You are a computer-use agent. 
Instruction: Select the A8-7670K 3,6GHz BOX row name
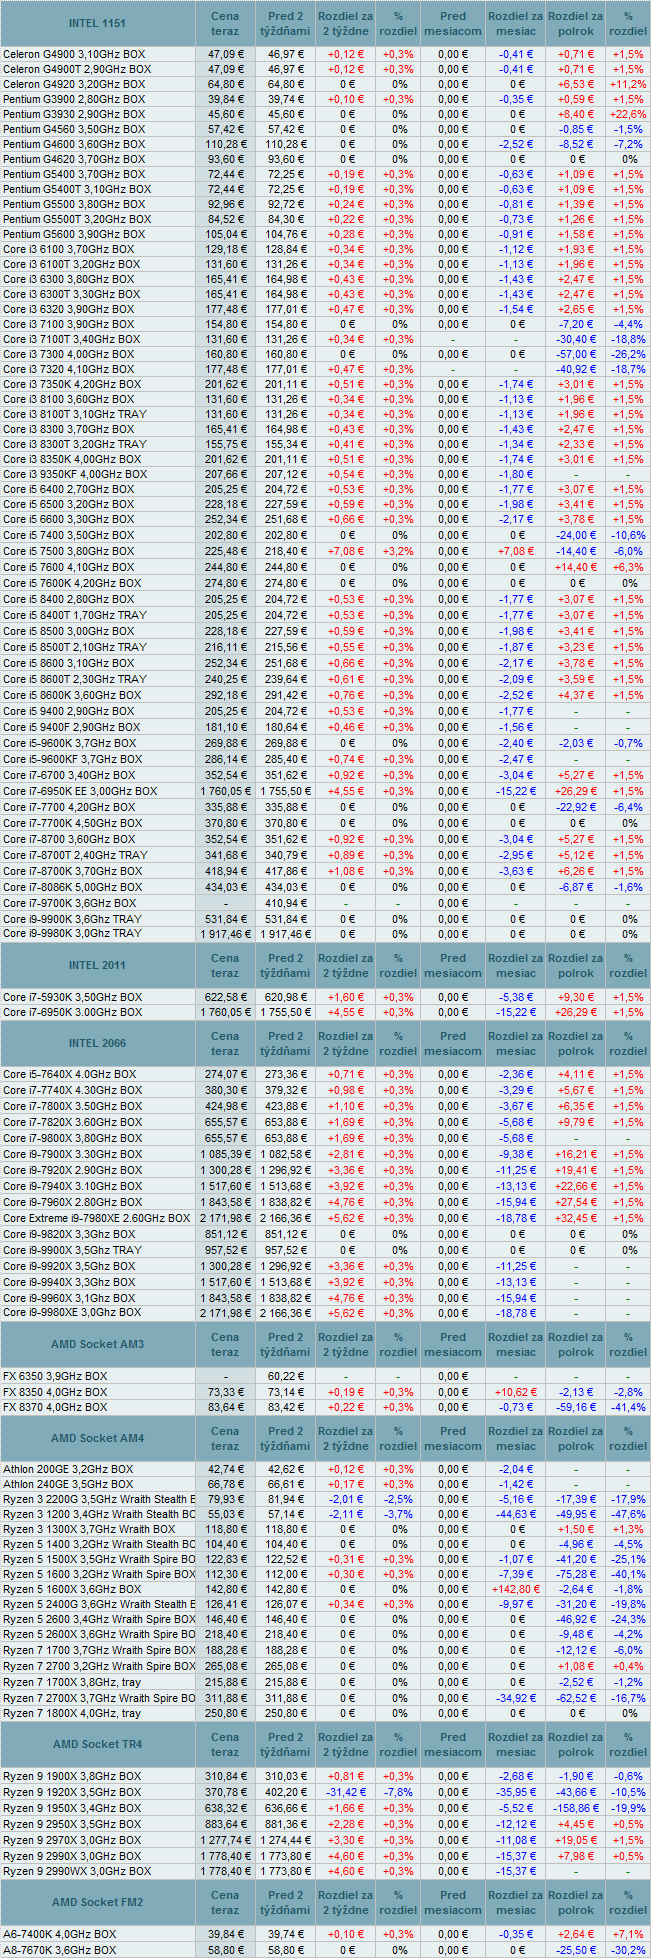pos(60,1950)
